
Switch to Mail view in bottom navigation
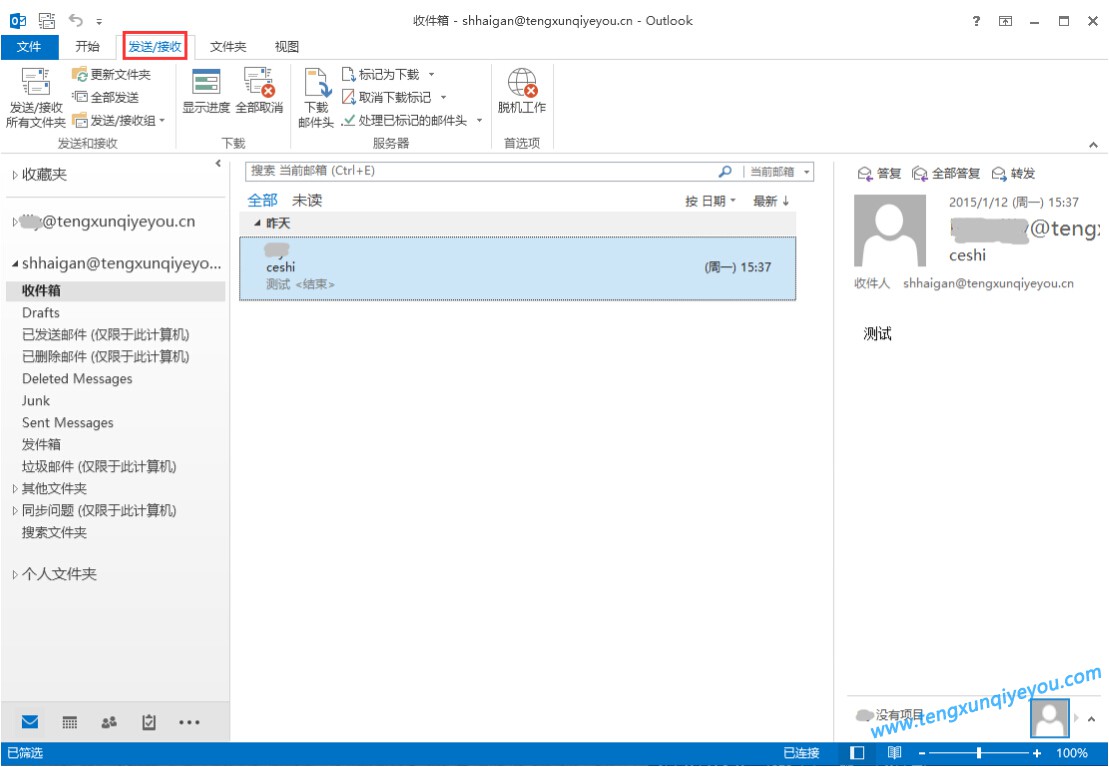(x=30, y=722)
